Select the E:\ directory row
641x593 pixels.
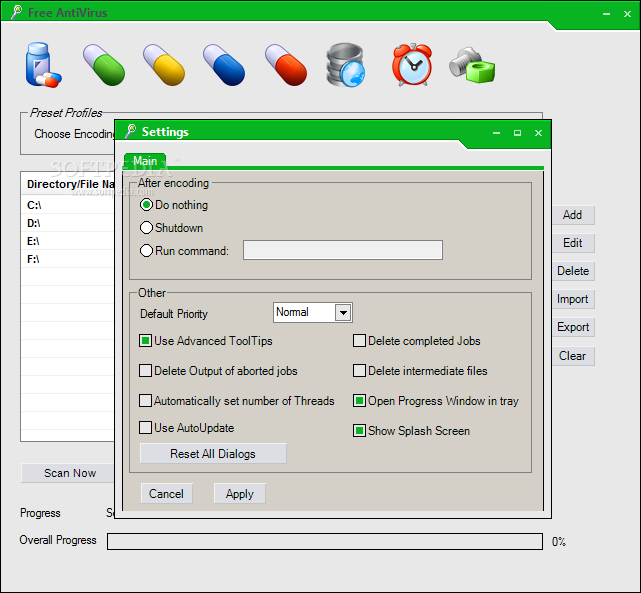67,241
